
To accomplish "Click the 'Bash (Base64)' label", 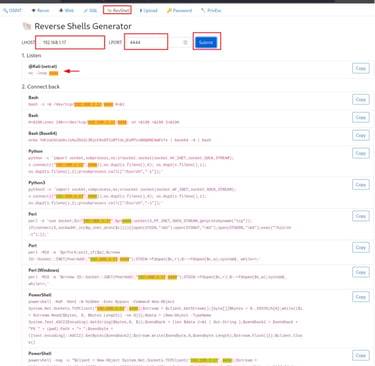I will pyautogui.click(x=44, y=133).
